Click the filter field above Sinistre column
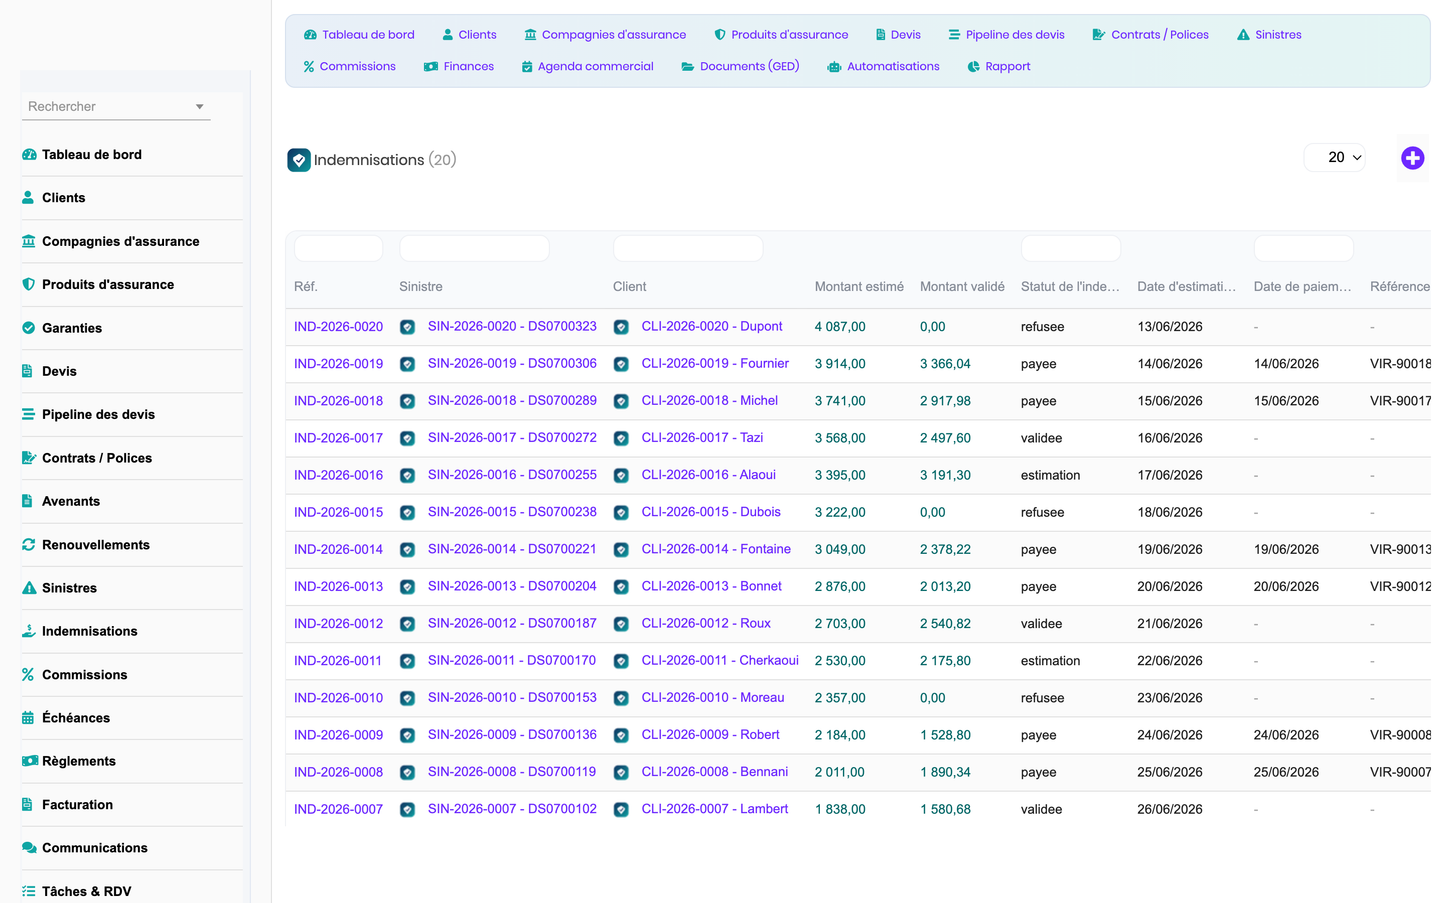1445x903 pixels. coord(474,248)
